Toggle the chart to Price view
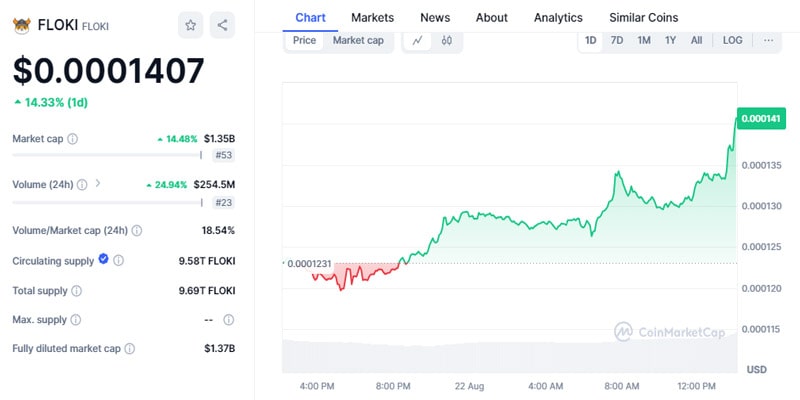The width and height of the screenshot is (800, 400). [x=305, y=40]
